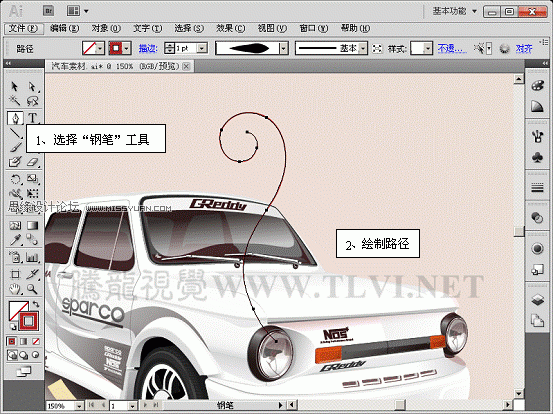Open the 效果(C) menu

pos(231,29)
